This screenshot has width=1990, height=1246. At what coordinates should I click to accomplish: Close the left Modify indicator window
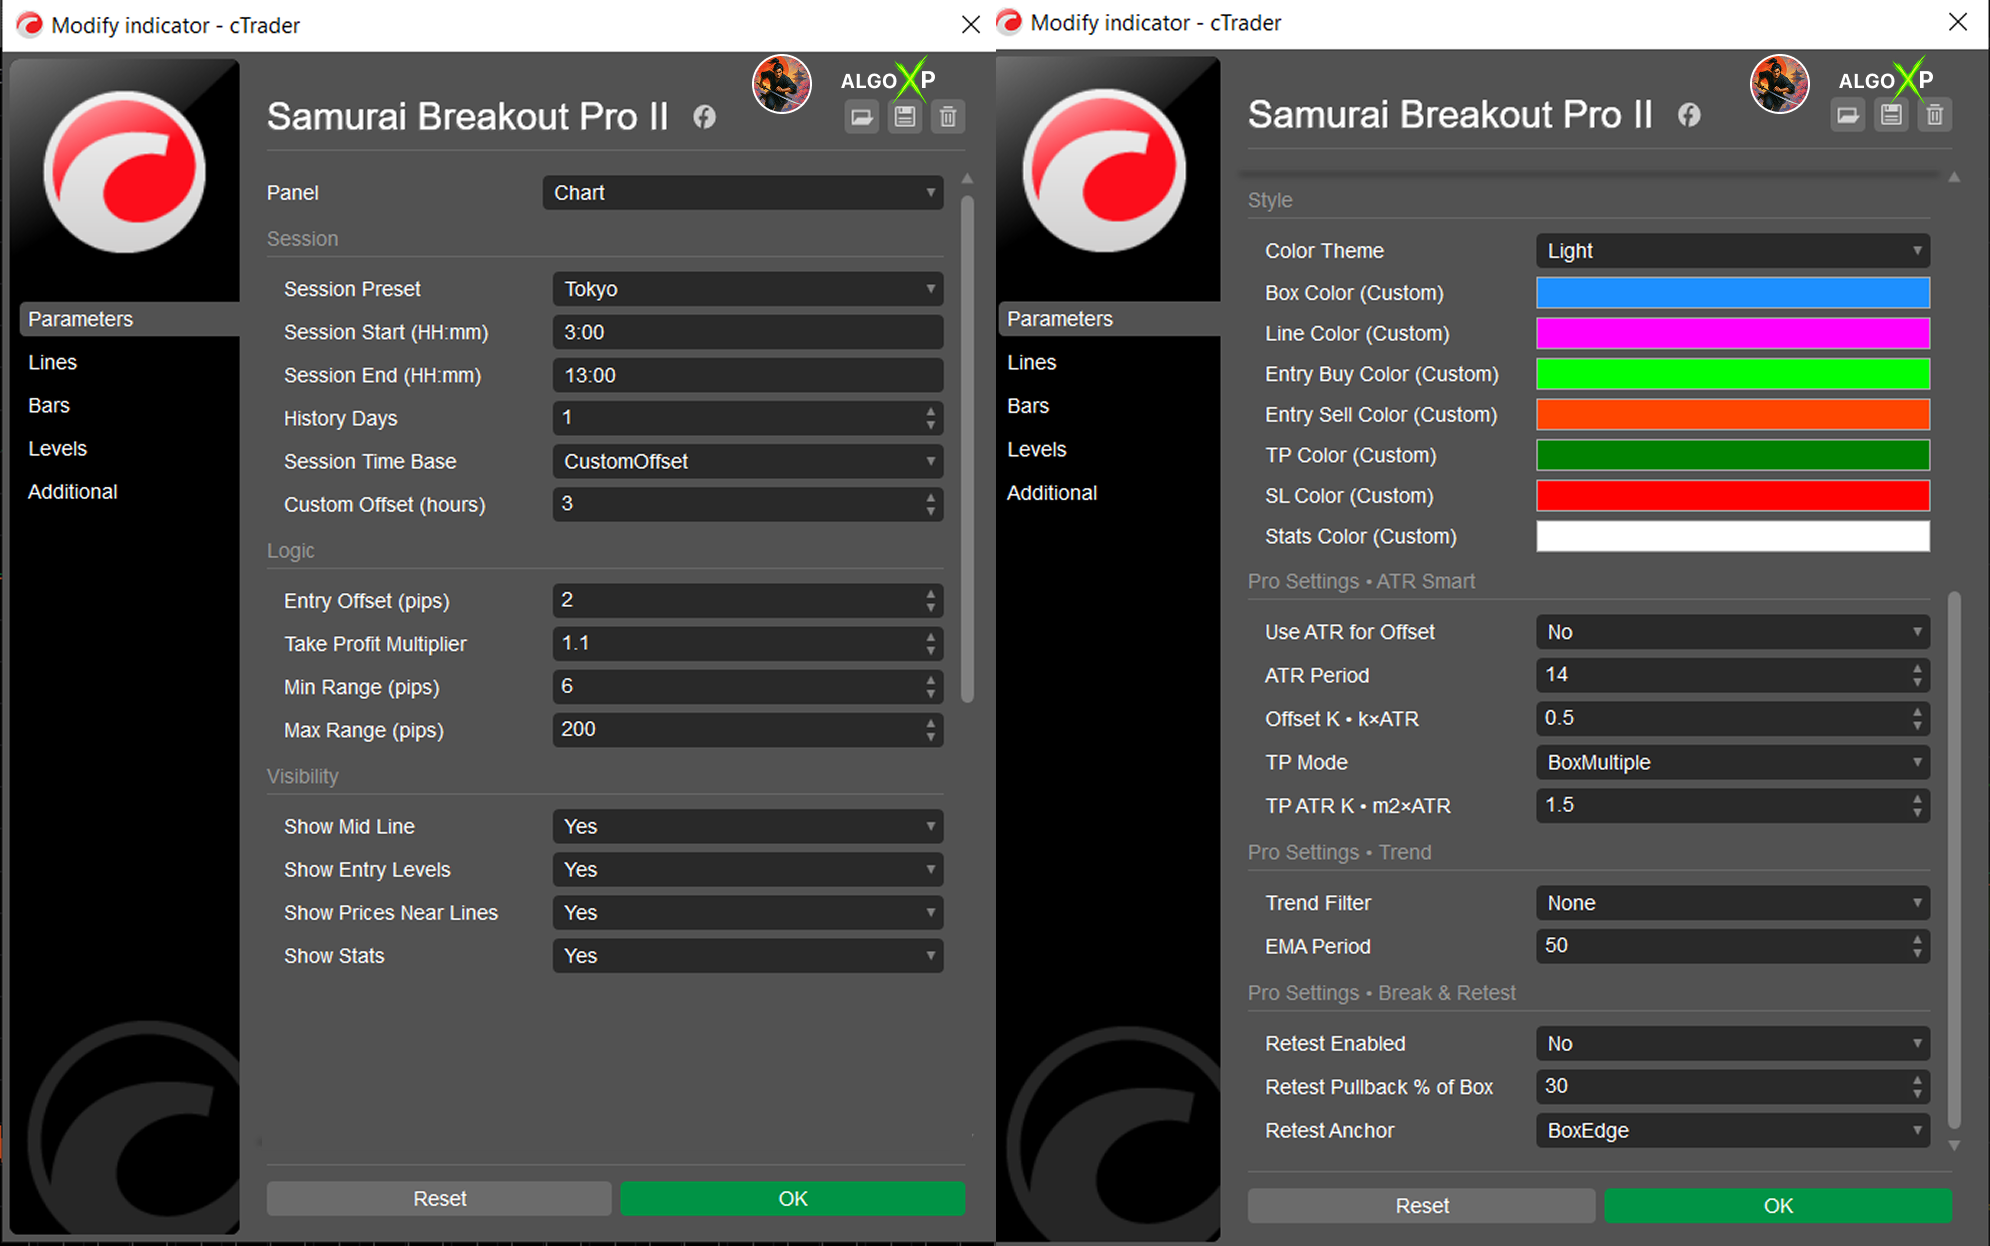(970, 25)
